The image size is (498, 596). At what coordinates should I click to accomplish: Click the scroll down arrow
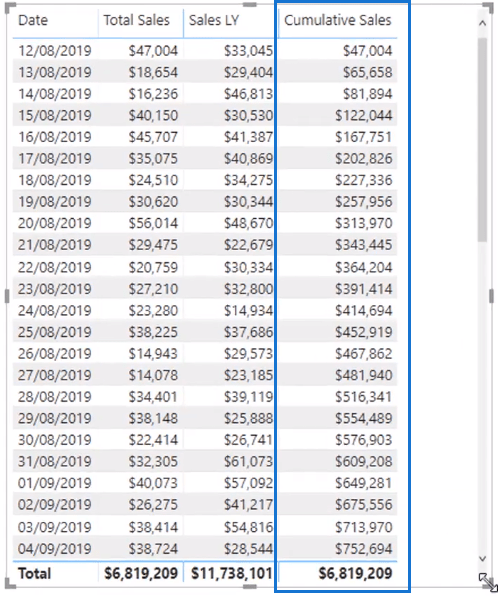[482, 558]
